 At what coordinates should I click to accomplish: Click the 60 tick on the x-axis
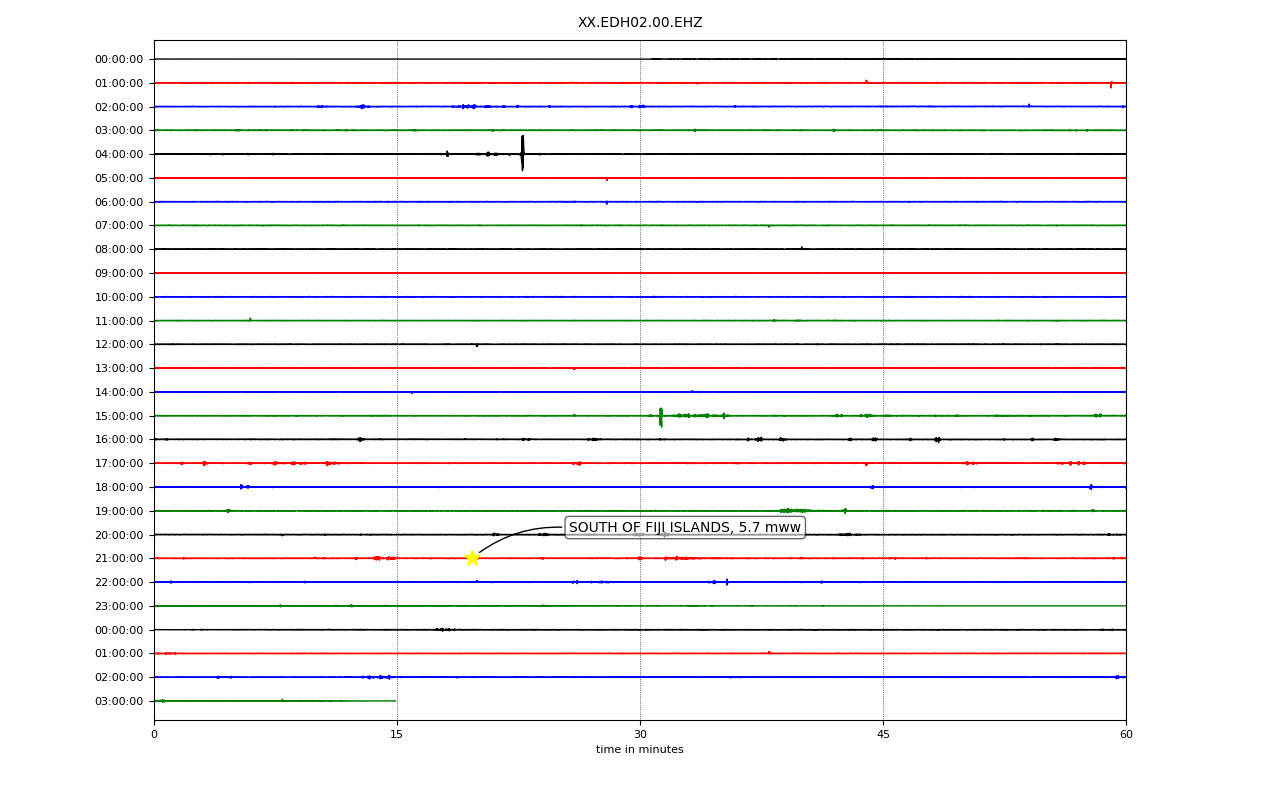pos(1126,734)
